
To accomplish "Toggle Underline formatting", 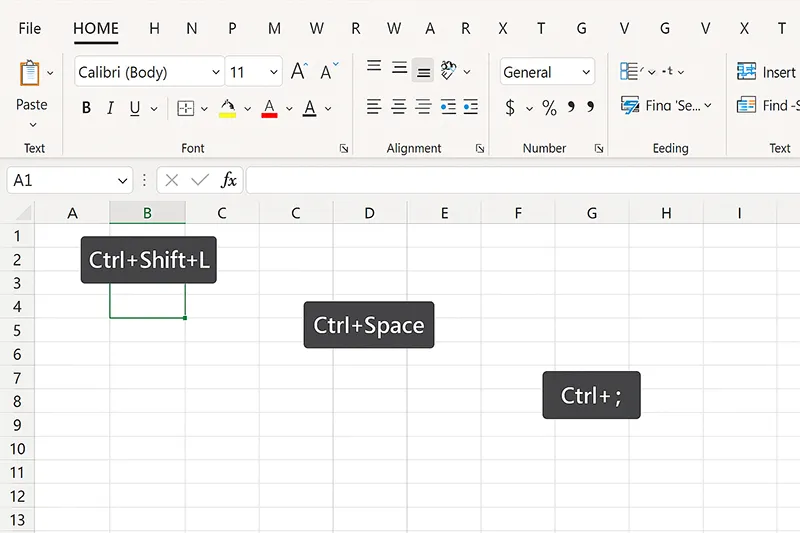I will point(135,108).
